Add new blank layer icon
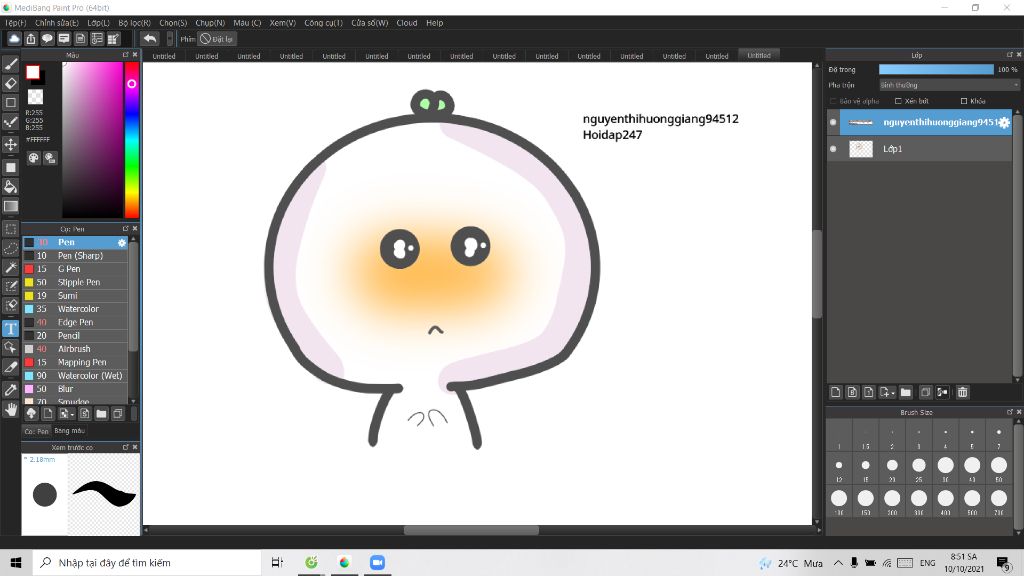 835,392
